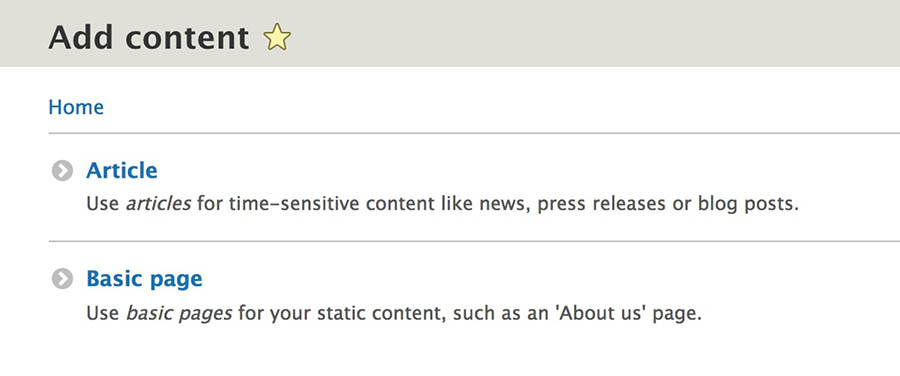Click the word Use before articles

103,204
